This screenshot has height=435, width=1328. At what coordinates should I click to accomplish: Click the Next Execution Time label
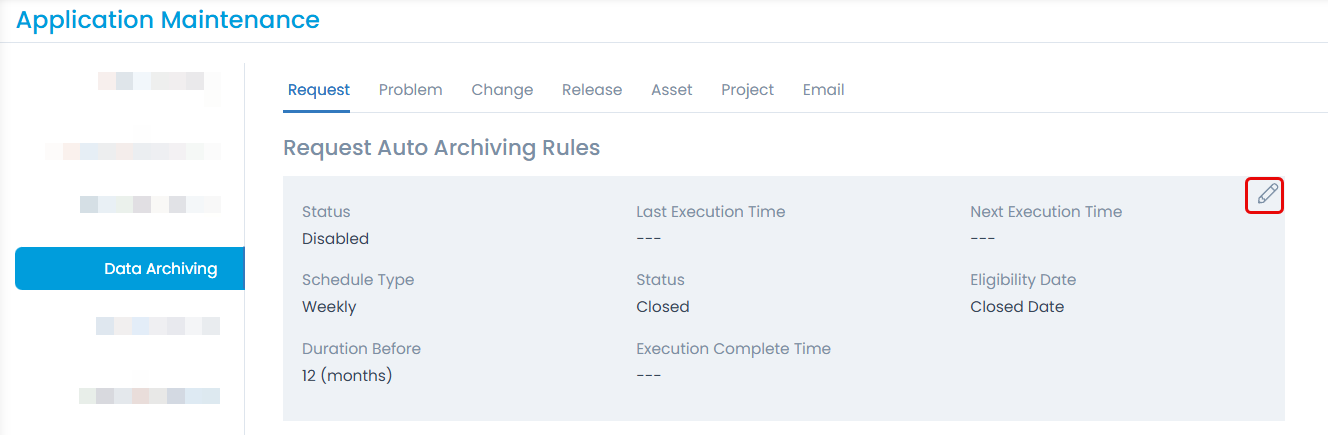pyautogui.click(x=1046, y=212)
